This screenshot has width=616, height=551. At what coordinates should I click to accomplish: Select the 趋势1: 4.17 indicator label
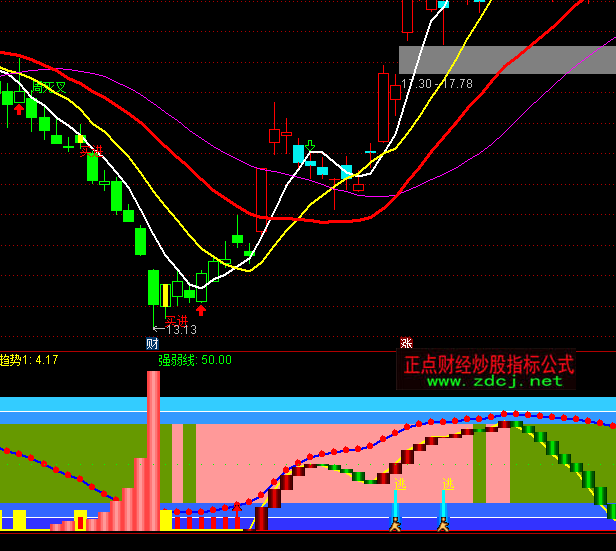point(29,360)
